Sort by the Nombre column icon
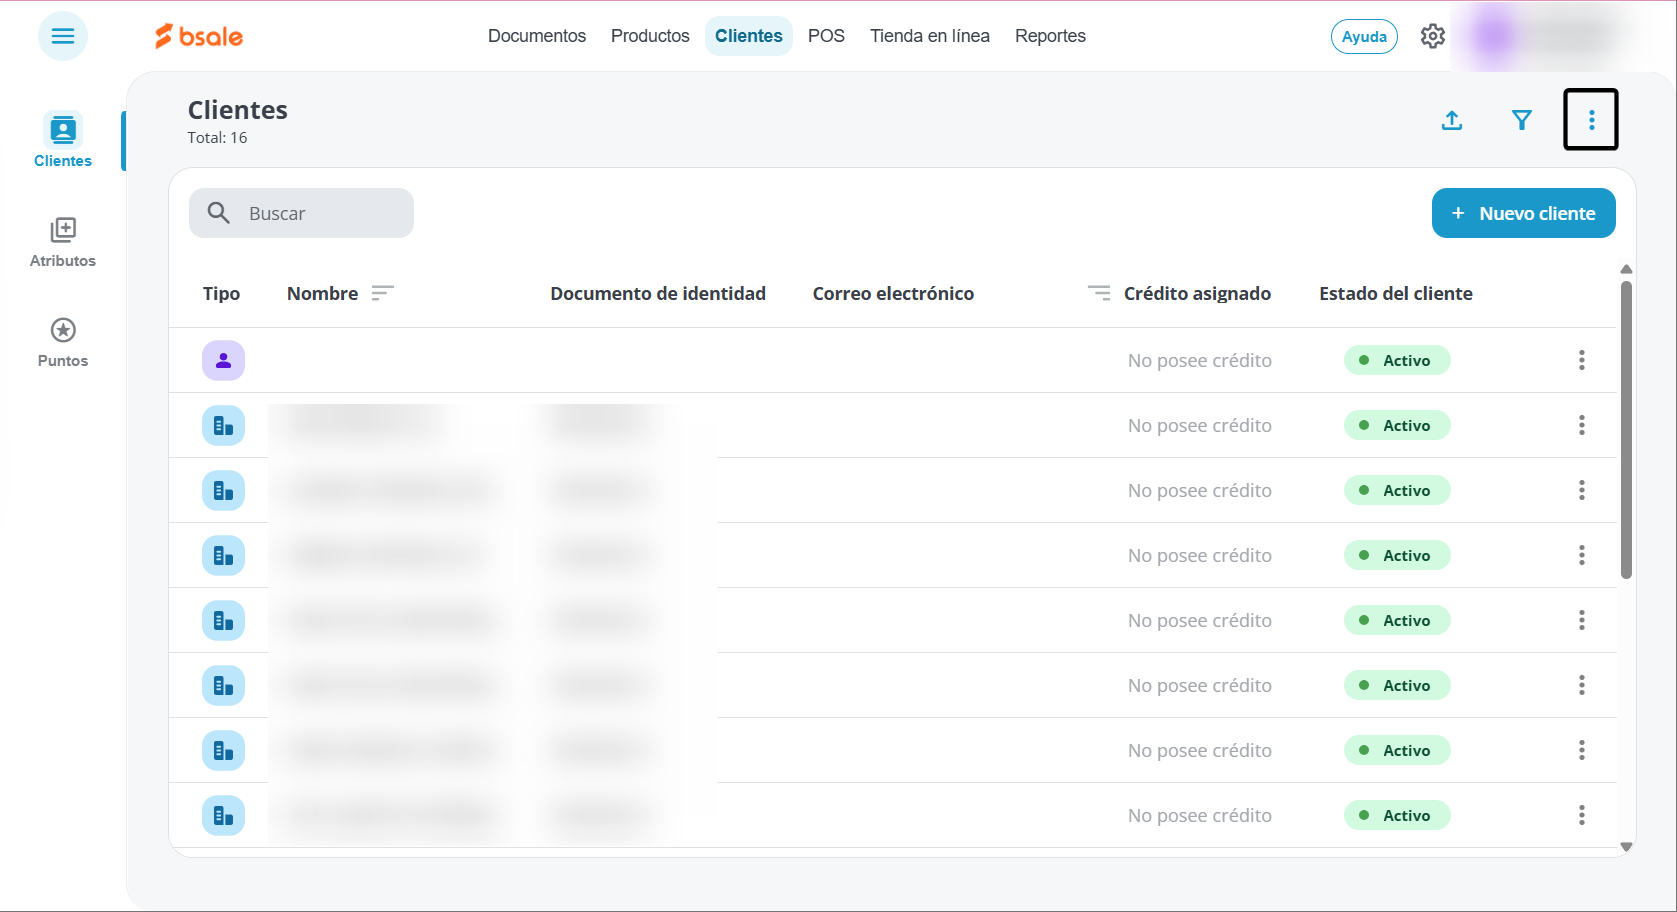This screenshot has width=1677, height=912. click(x=382, y=293)
